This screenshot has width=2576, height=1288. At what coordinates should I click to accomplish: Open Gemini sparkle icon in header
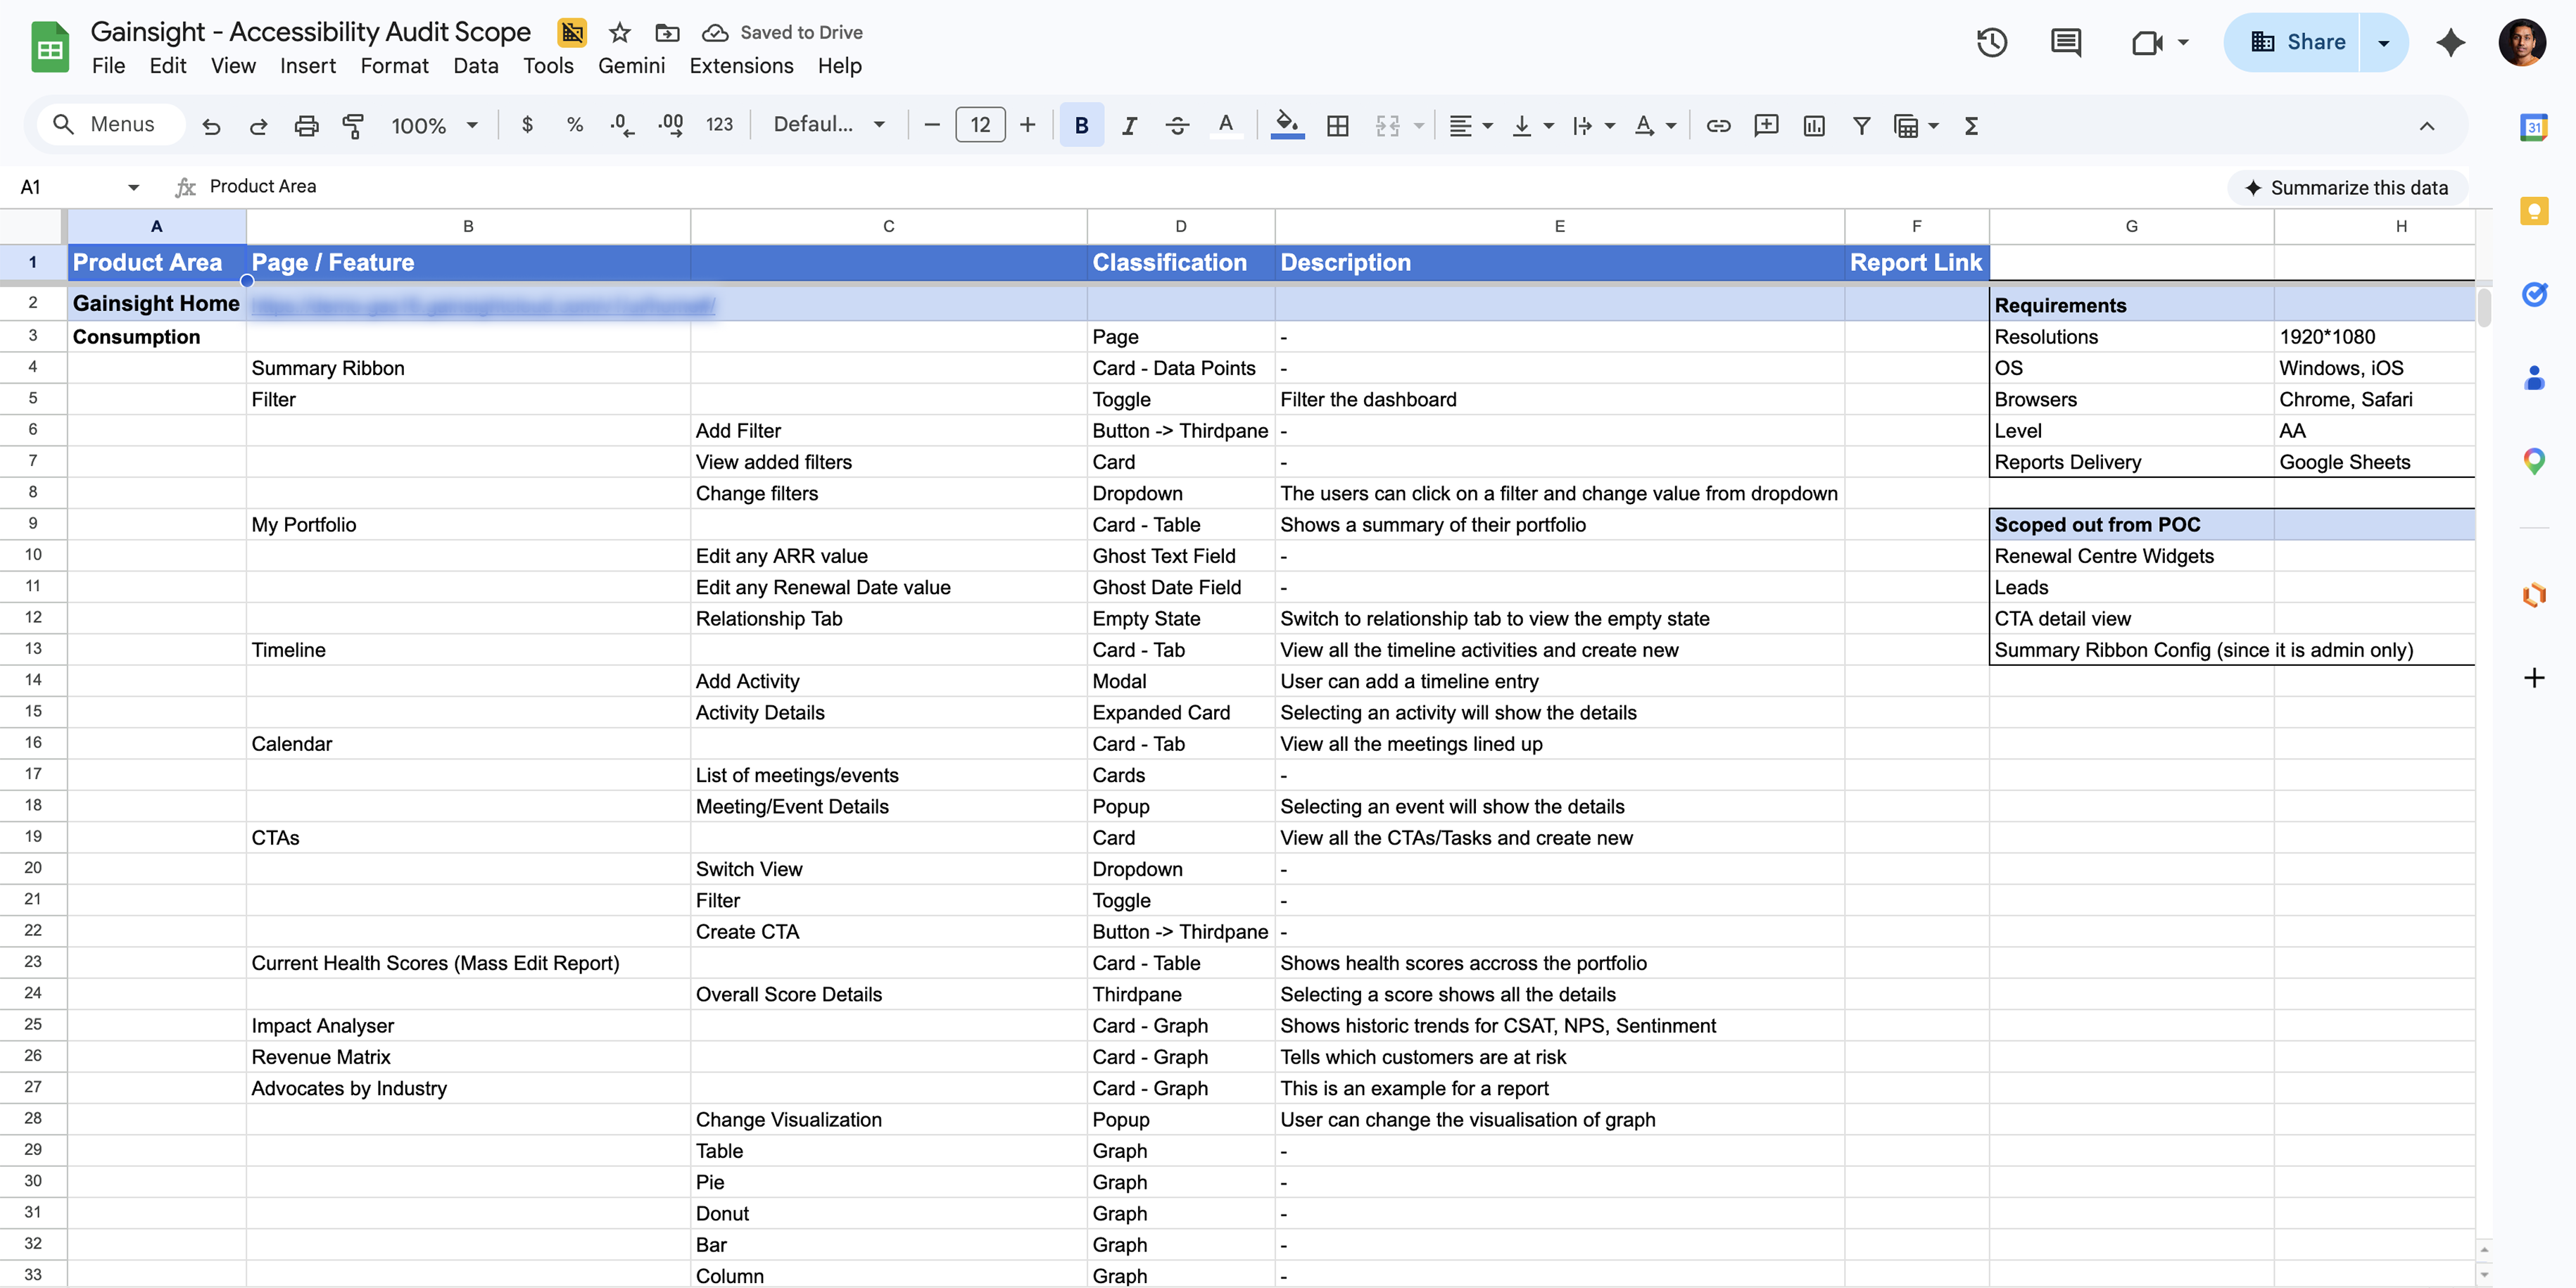2450,42
